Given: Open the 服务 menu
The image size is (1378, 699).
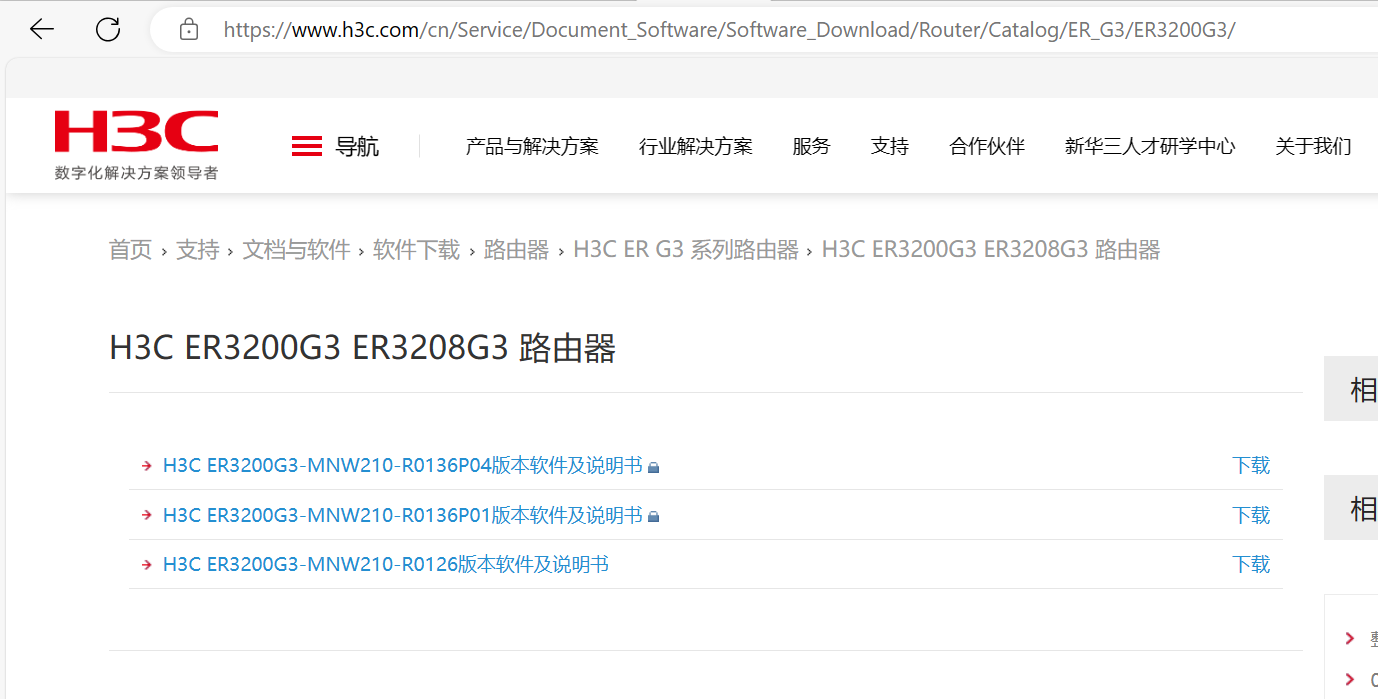Looking at the screenshot, I should pos(811,147).
